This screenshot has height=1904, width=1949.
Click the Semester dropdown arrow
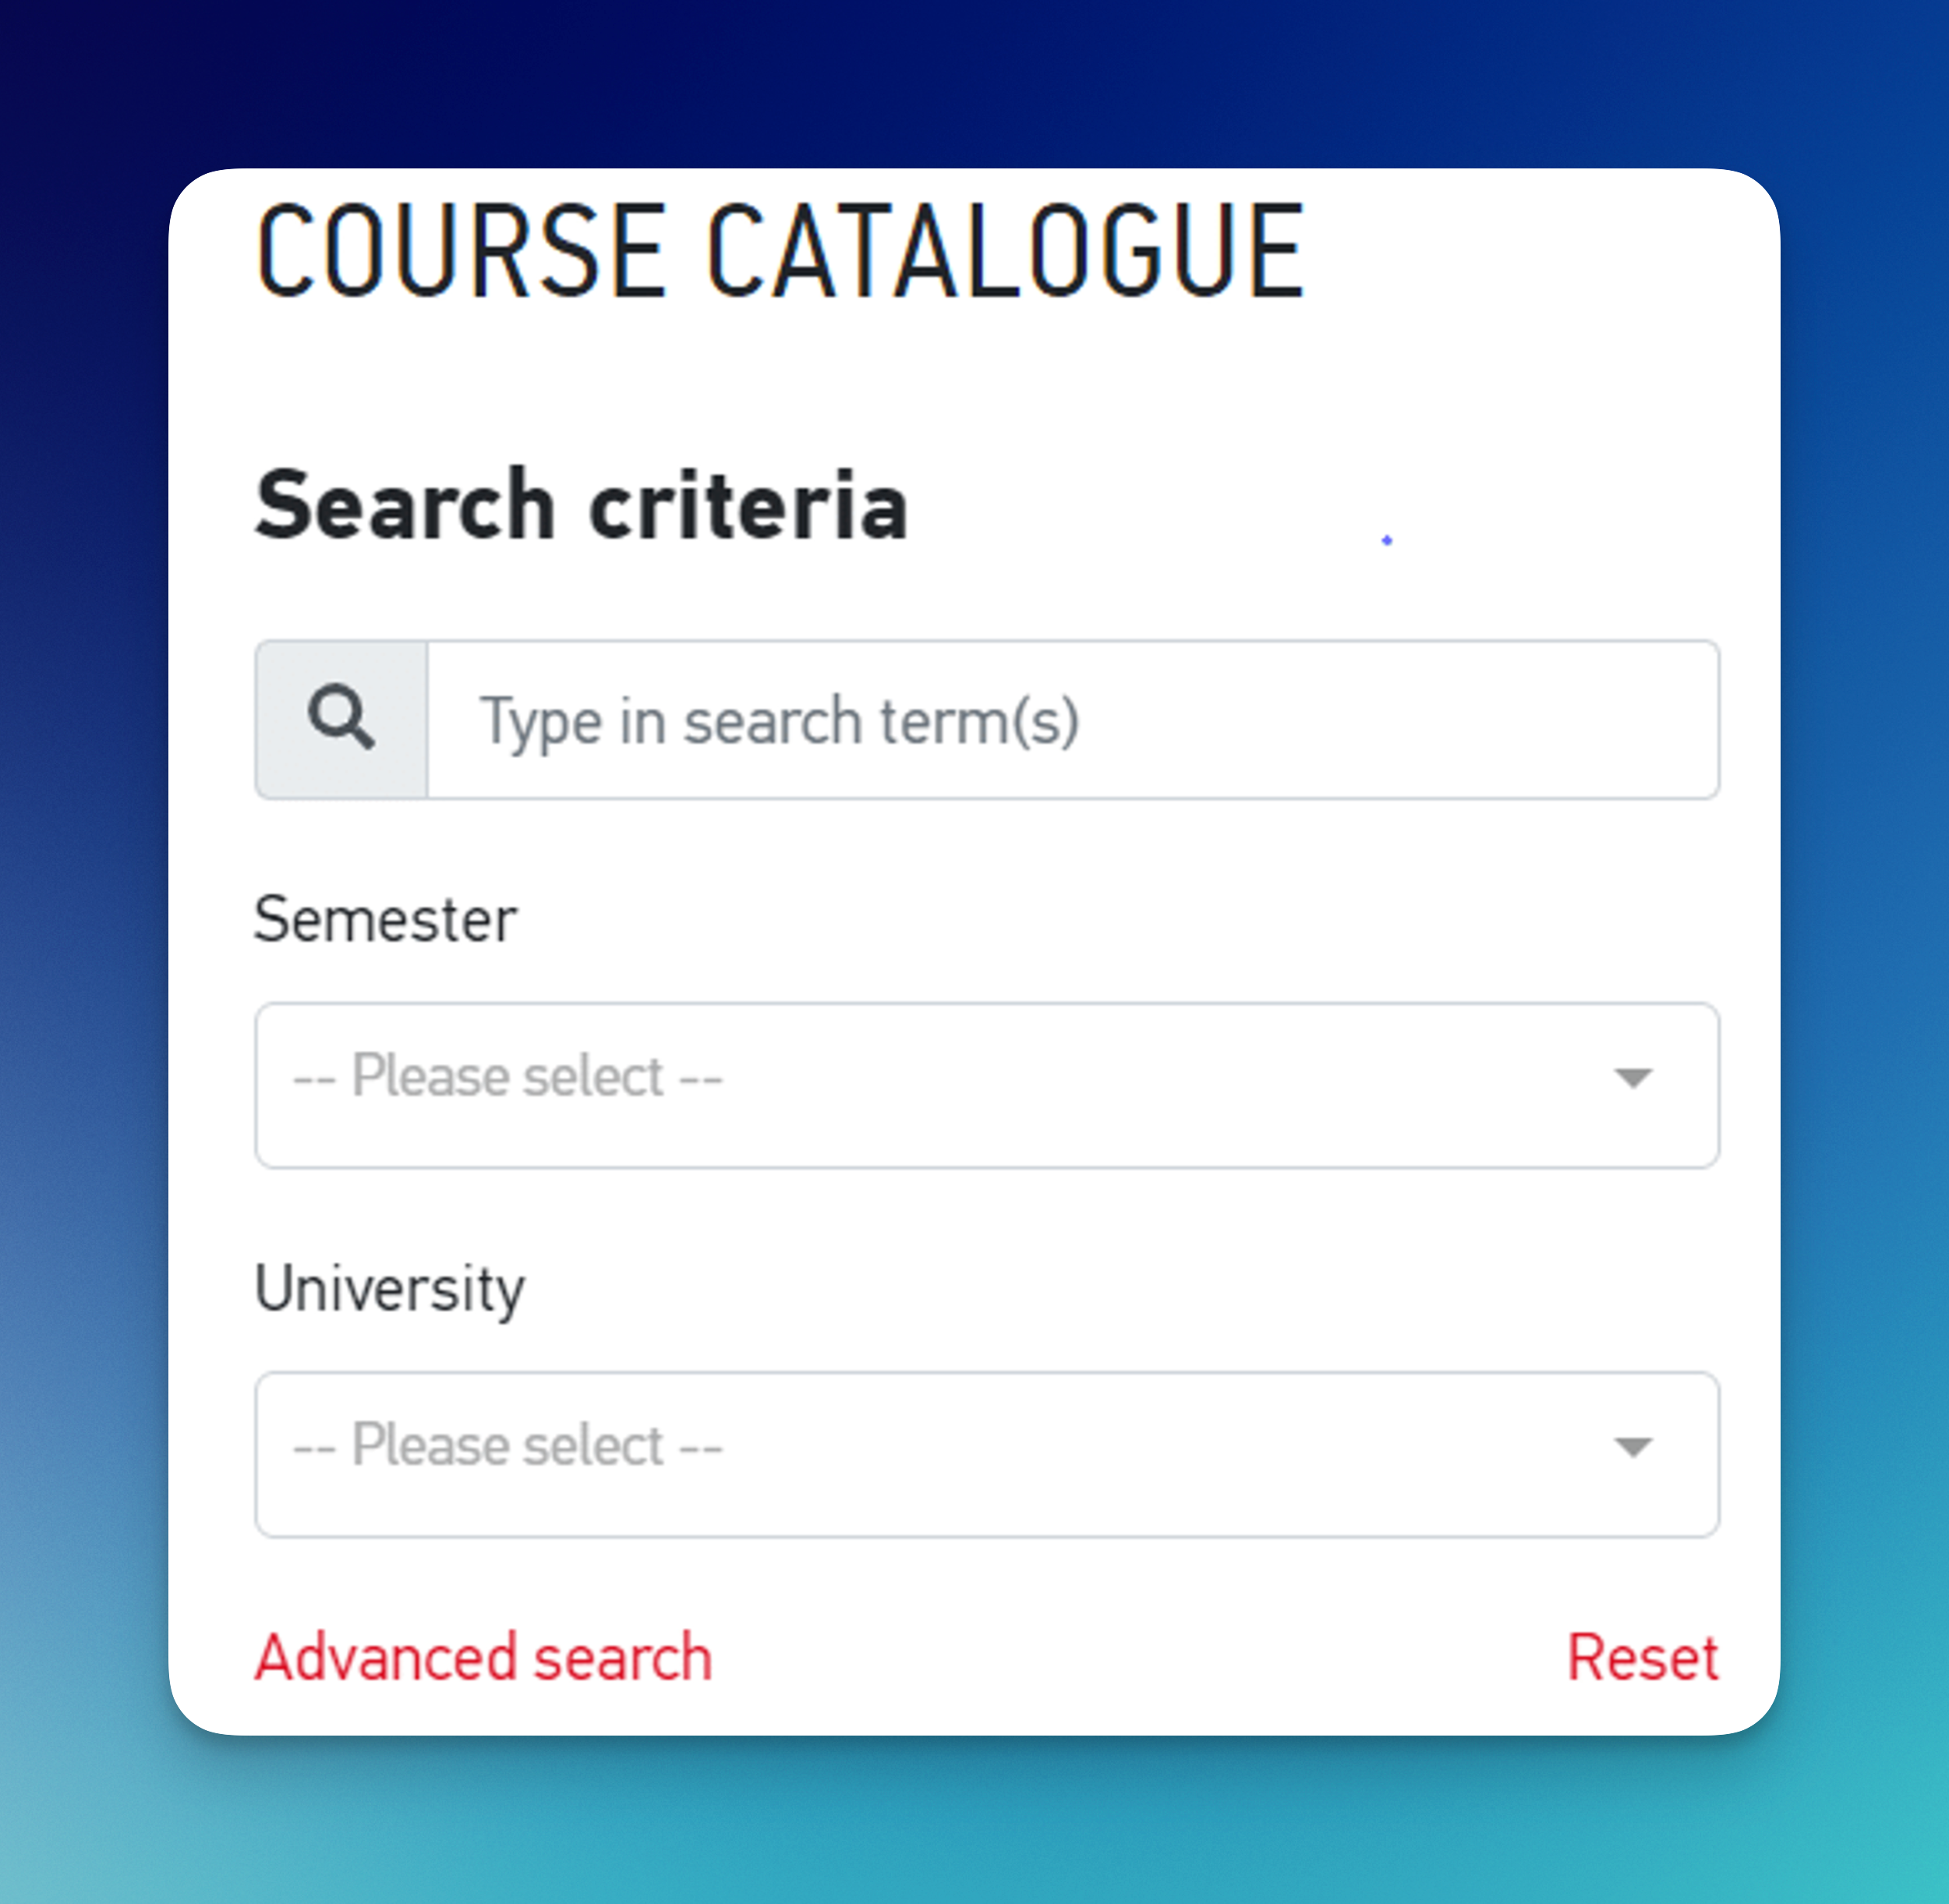pos(1633,1078)
